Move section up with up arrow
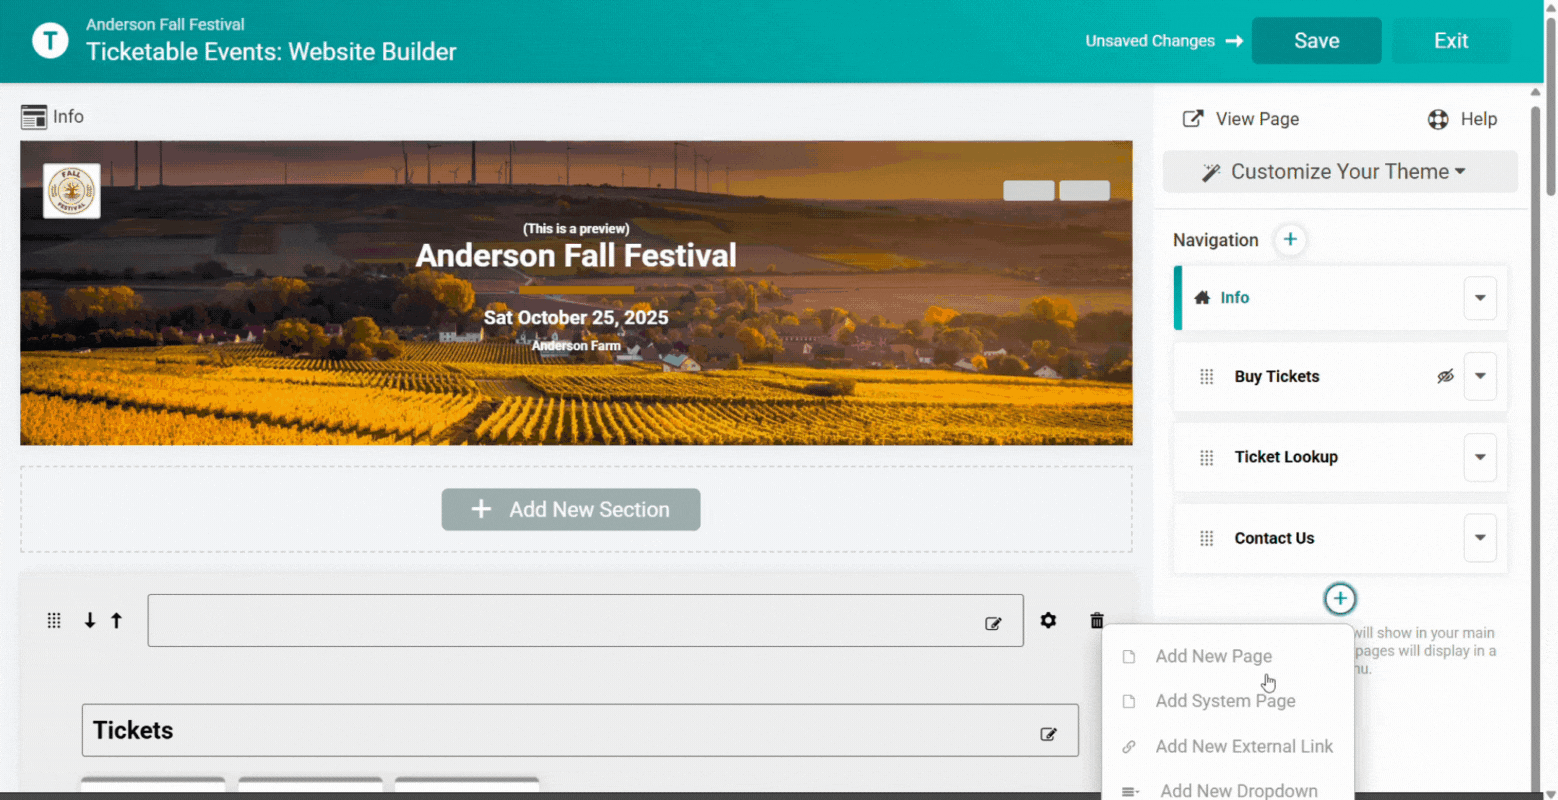Screen dimensions: 1558x800 (x=116, y=621)
